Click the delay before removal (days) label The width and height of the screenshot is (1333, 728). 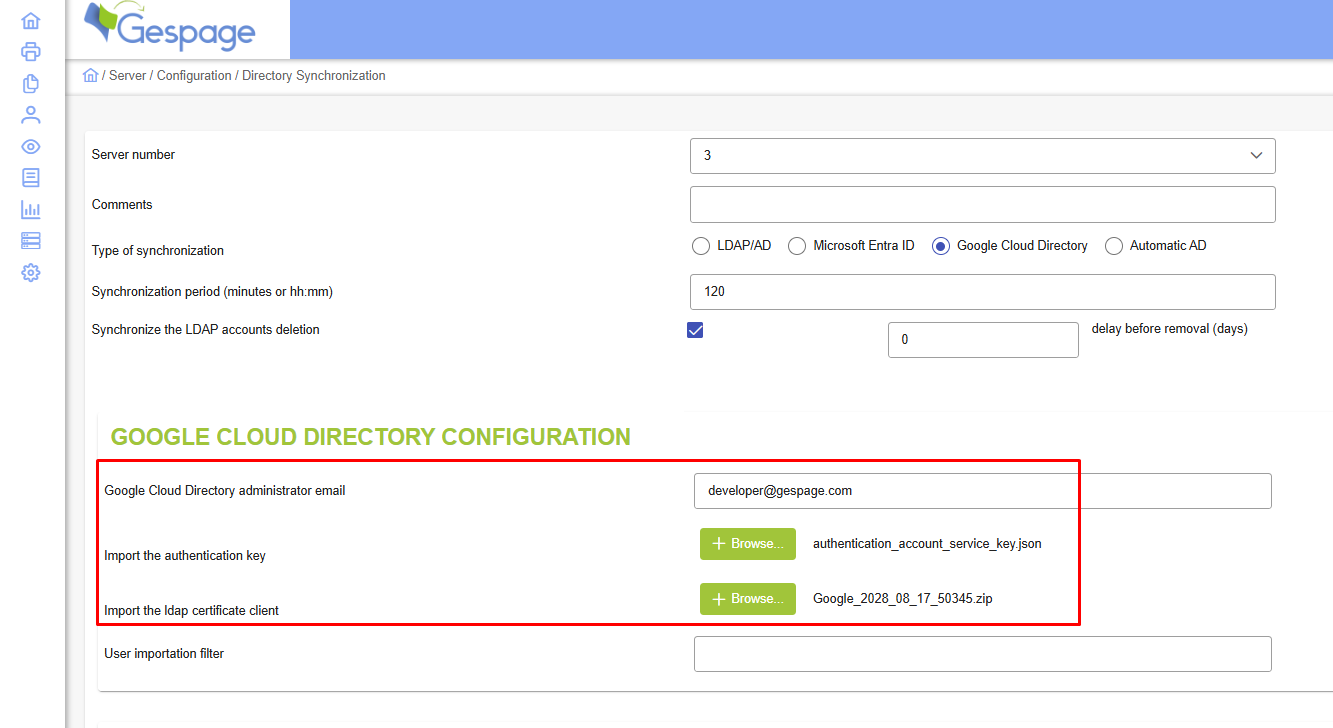[1170, 329]
